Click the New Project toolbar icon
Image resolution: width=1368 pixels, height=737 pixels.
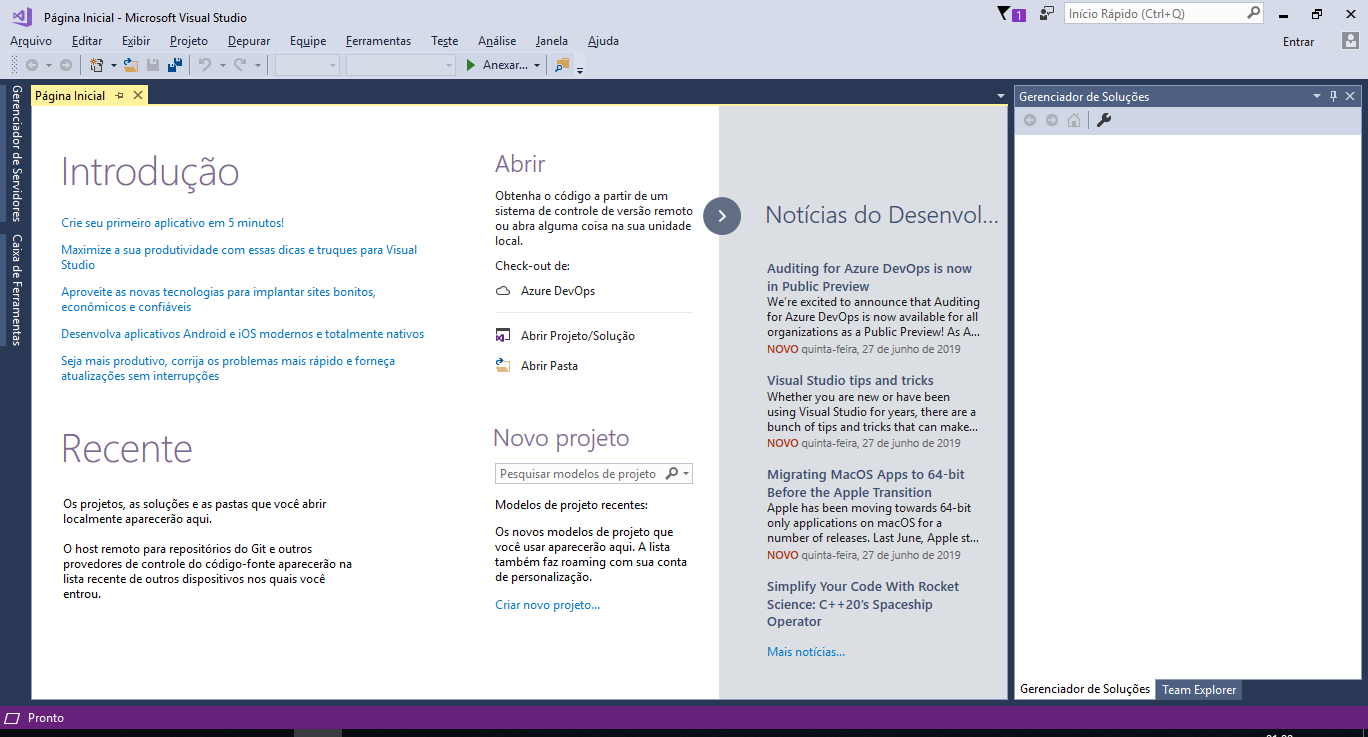[x=97, y=65]
